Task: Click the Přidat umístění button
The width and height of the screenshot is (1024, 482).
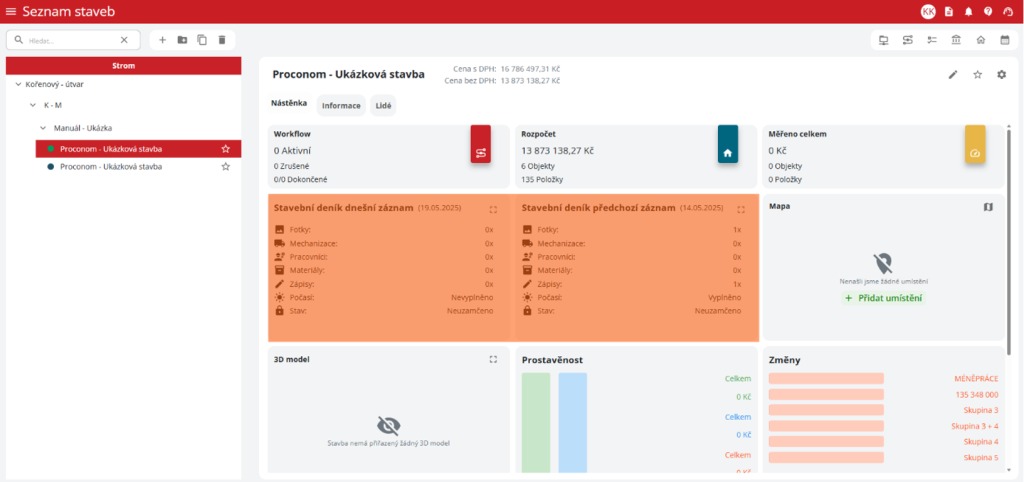Action: click(883, 298)
